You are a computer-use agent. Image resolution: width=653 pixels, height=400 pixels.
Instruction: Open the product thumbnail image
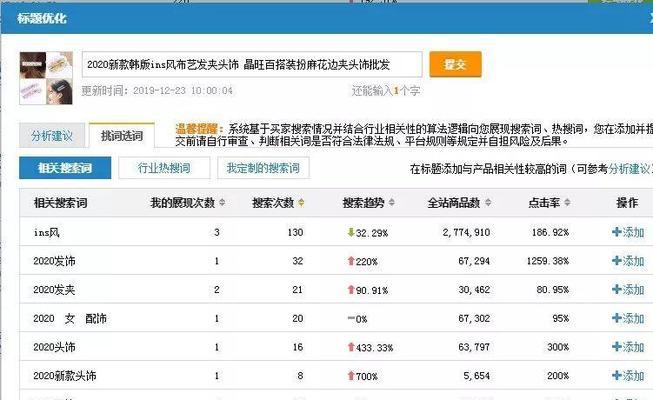46,78
